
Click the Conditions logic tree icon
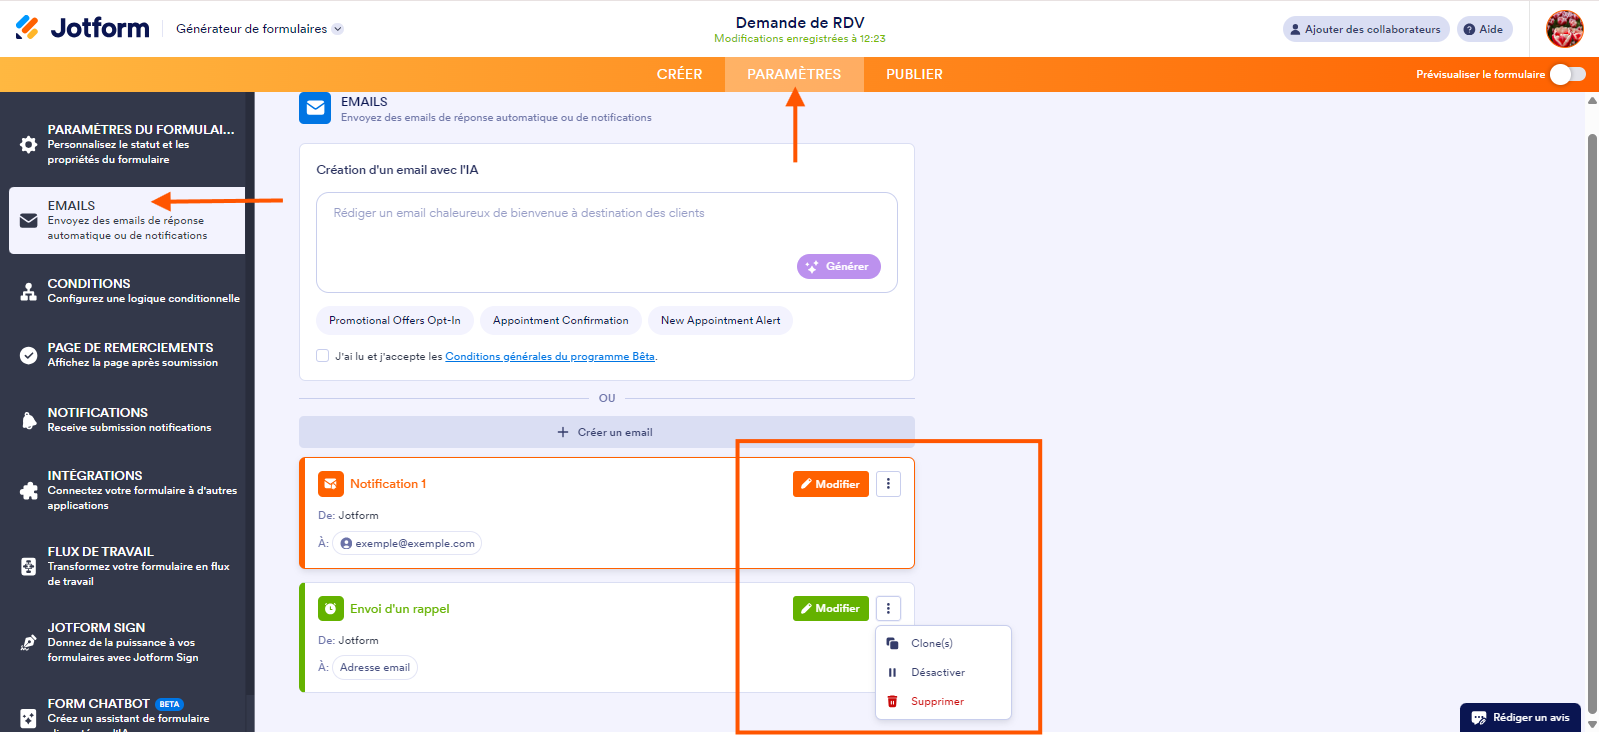(29, 291)
